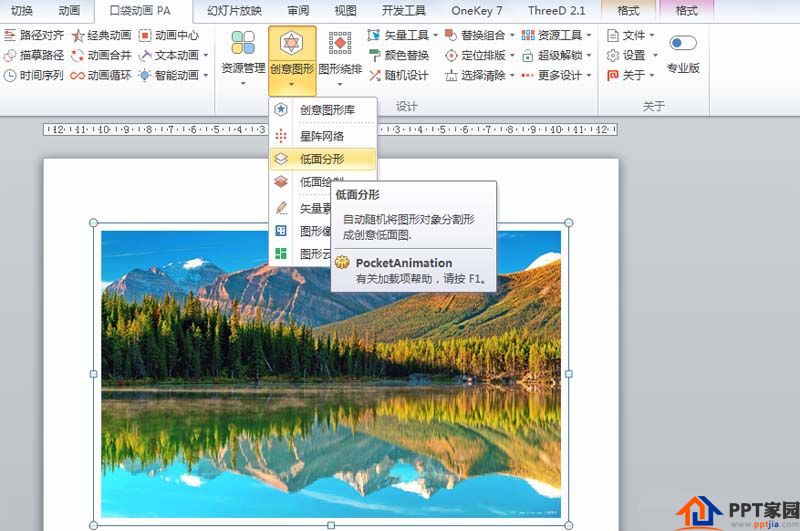Open 经典动画 star icon
This screenshot has width=800, height=531.
[78, 35]
